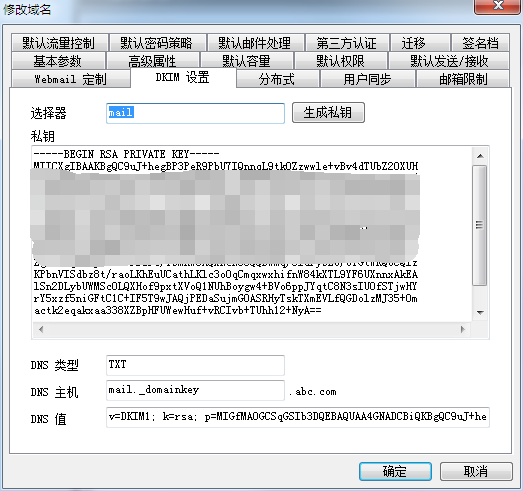Click the private key scroll up arrow
This screenshot has width=523, height=491.
480,156
